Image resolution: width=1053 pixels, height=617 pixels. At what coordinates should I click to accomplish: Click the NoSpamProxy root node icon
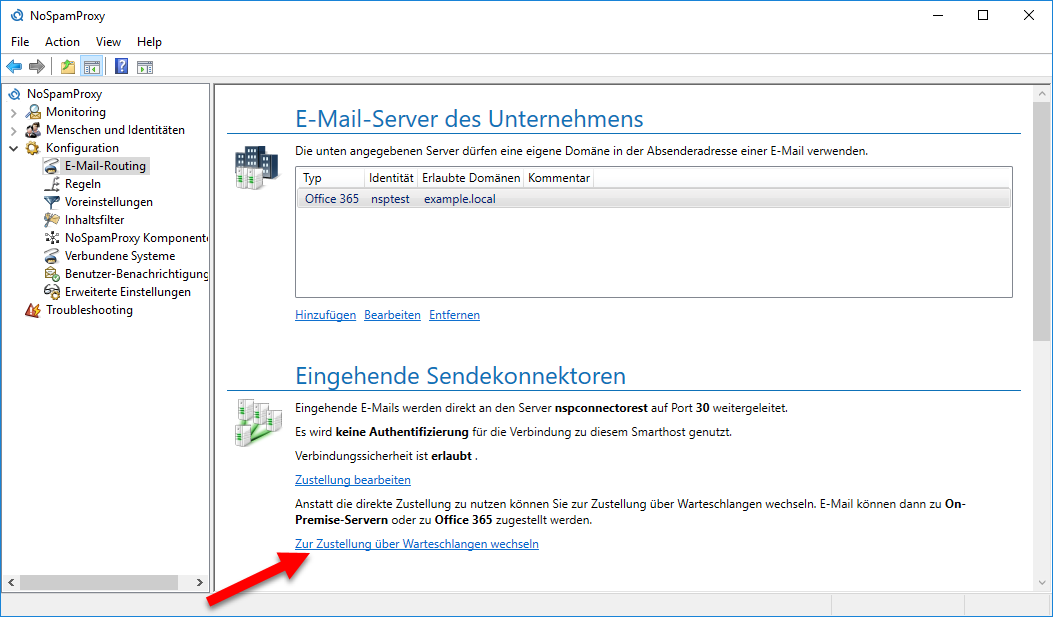pyautogui.click(x=15, y=94)
